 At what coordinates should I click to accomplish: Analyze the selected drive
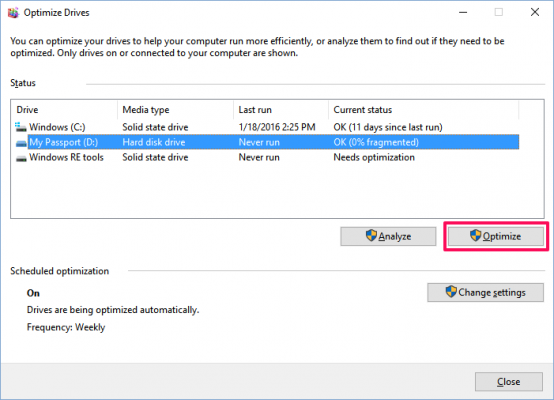[388, 236]
